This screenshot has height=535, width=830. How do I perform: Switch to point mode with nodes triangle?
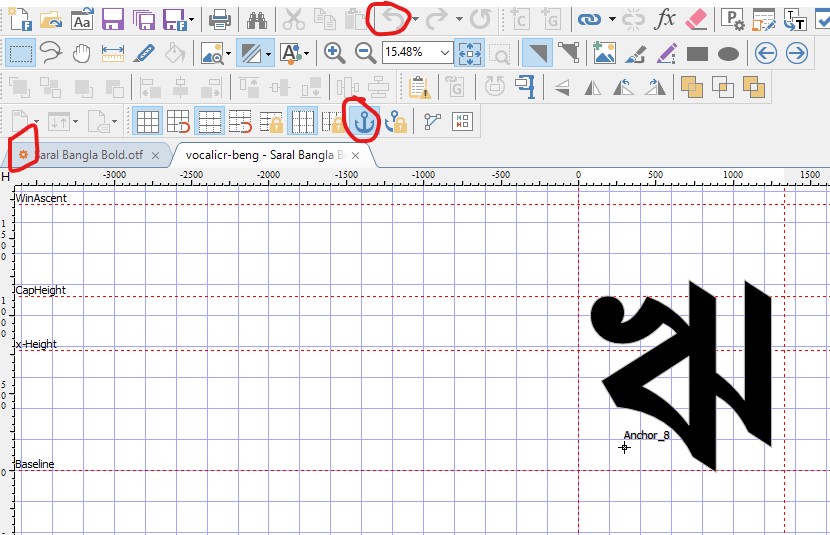pyautogui.click(x=569, y=53)
